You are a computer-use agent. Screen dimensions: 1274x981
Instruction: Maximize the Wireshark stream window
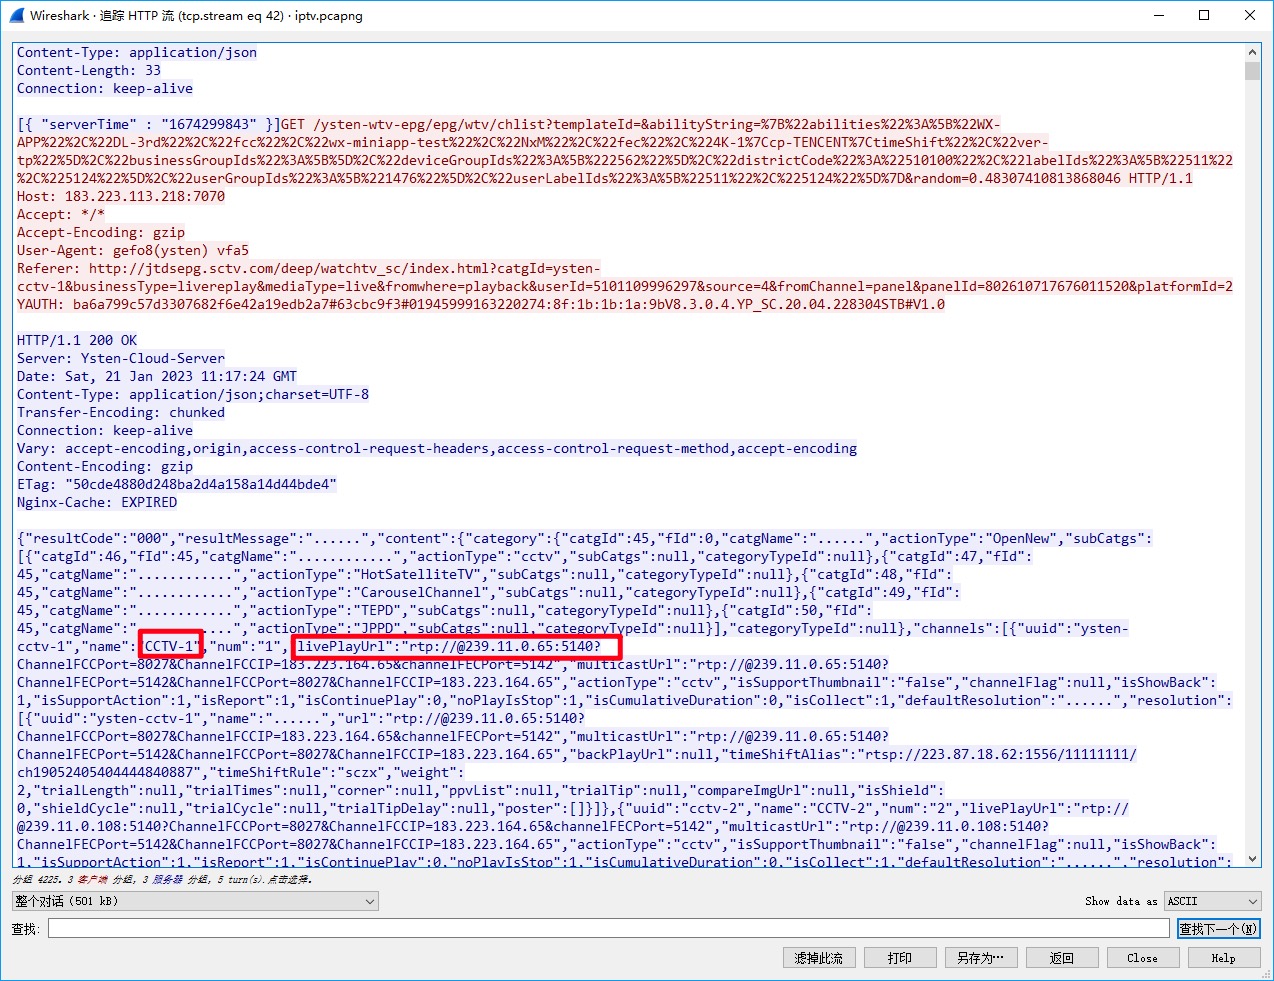(x=1204, y=15)
